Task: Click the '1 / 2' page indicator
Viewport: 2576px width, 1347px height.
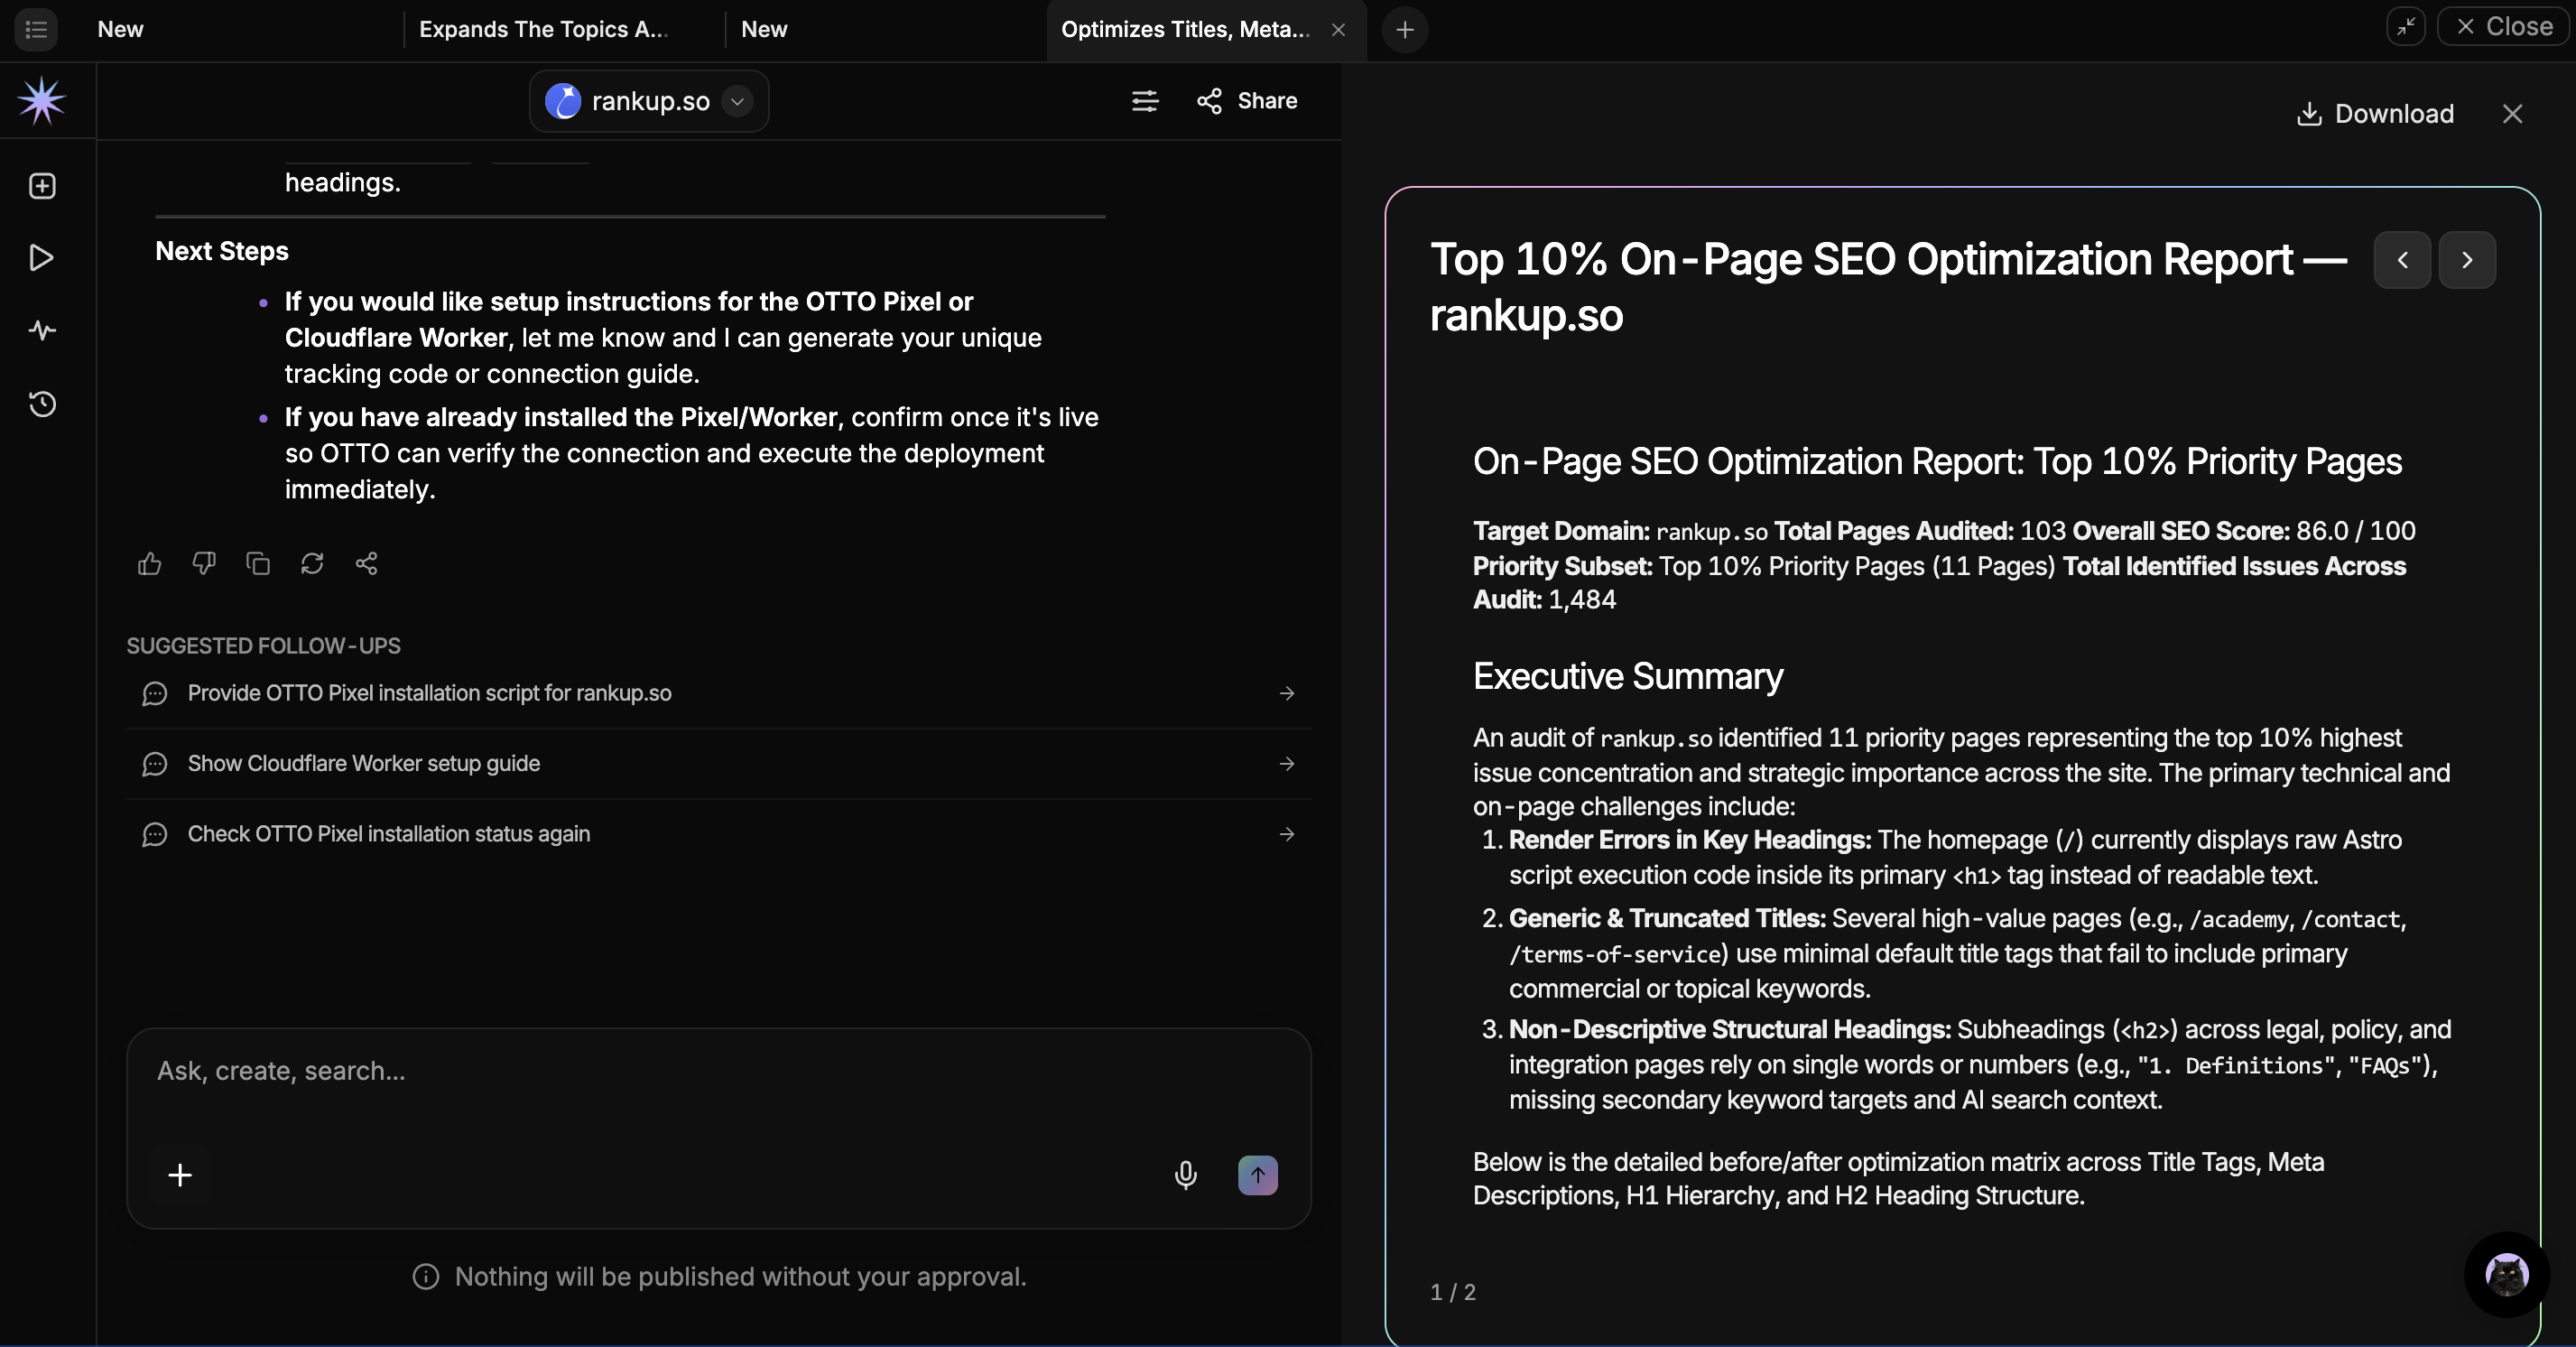Action: [x=1453, y=1292]
